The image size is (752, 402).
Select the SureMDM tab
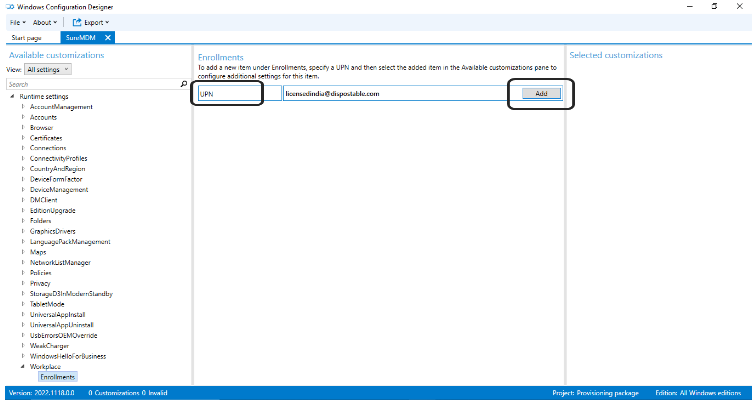(x=81, y=38)
